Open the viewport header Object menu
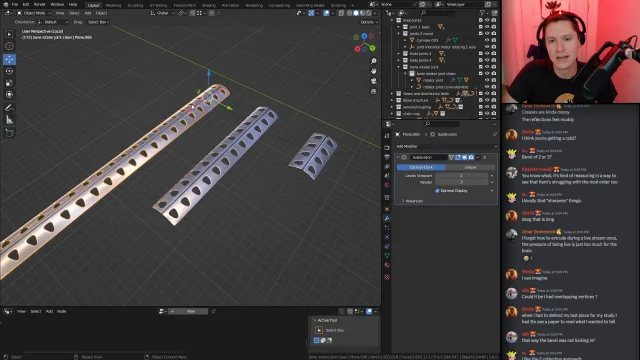This screenshot has height=360, width=640. pyautogui.click(x=101, y=13)
